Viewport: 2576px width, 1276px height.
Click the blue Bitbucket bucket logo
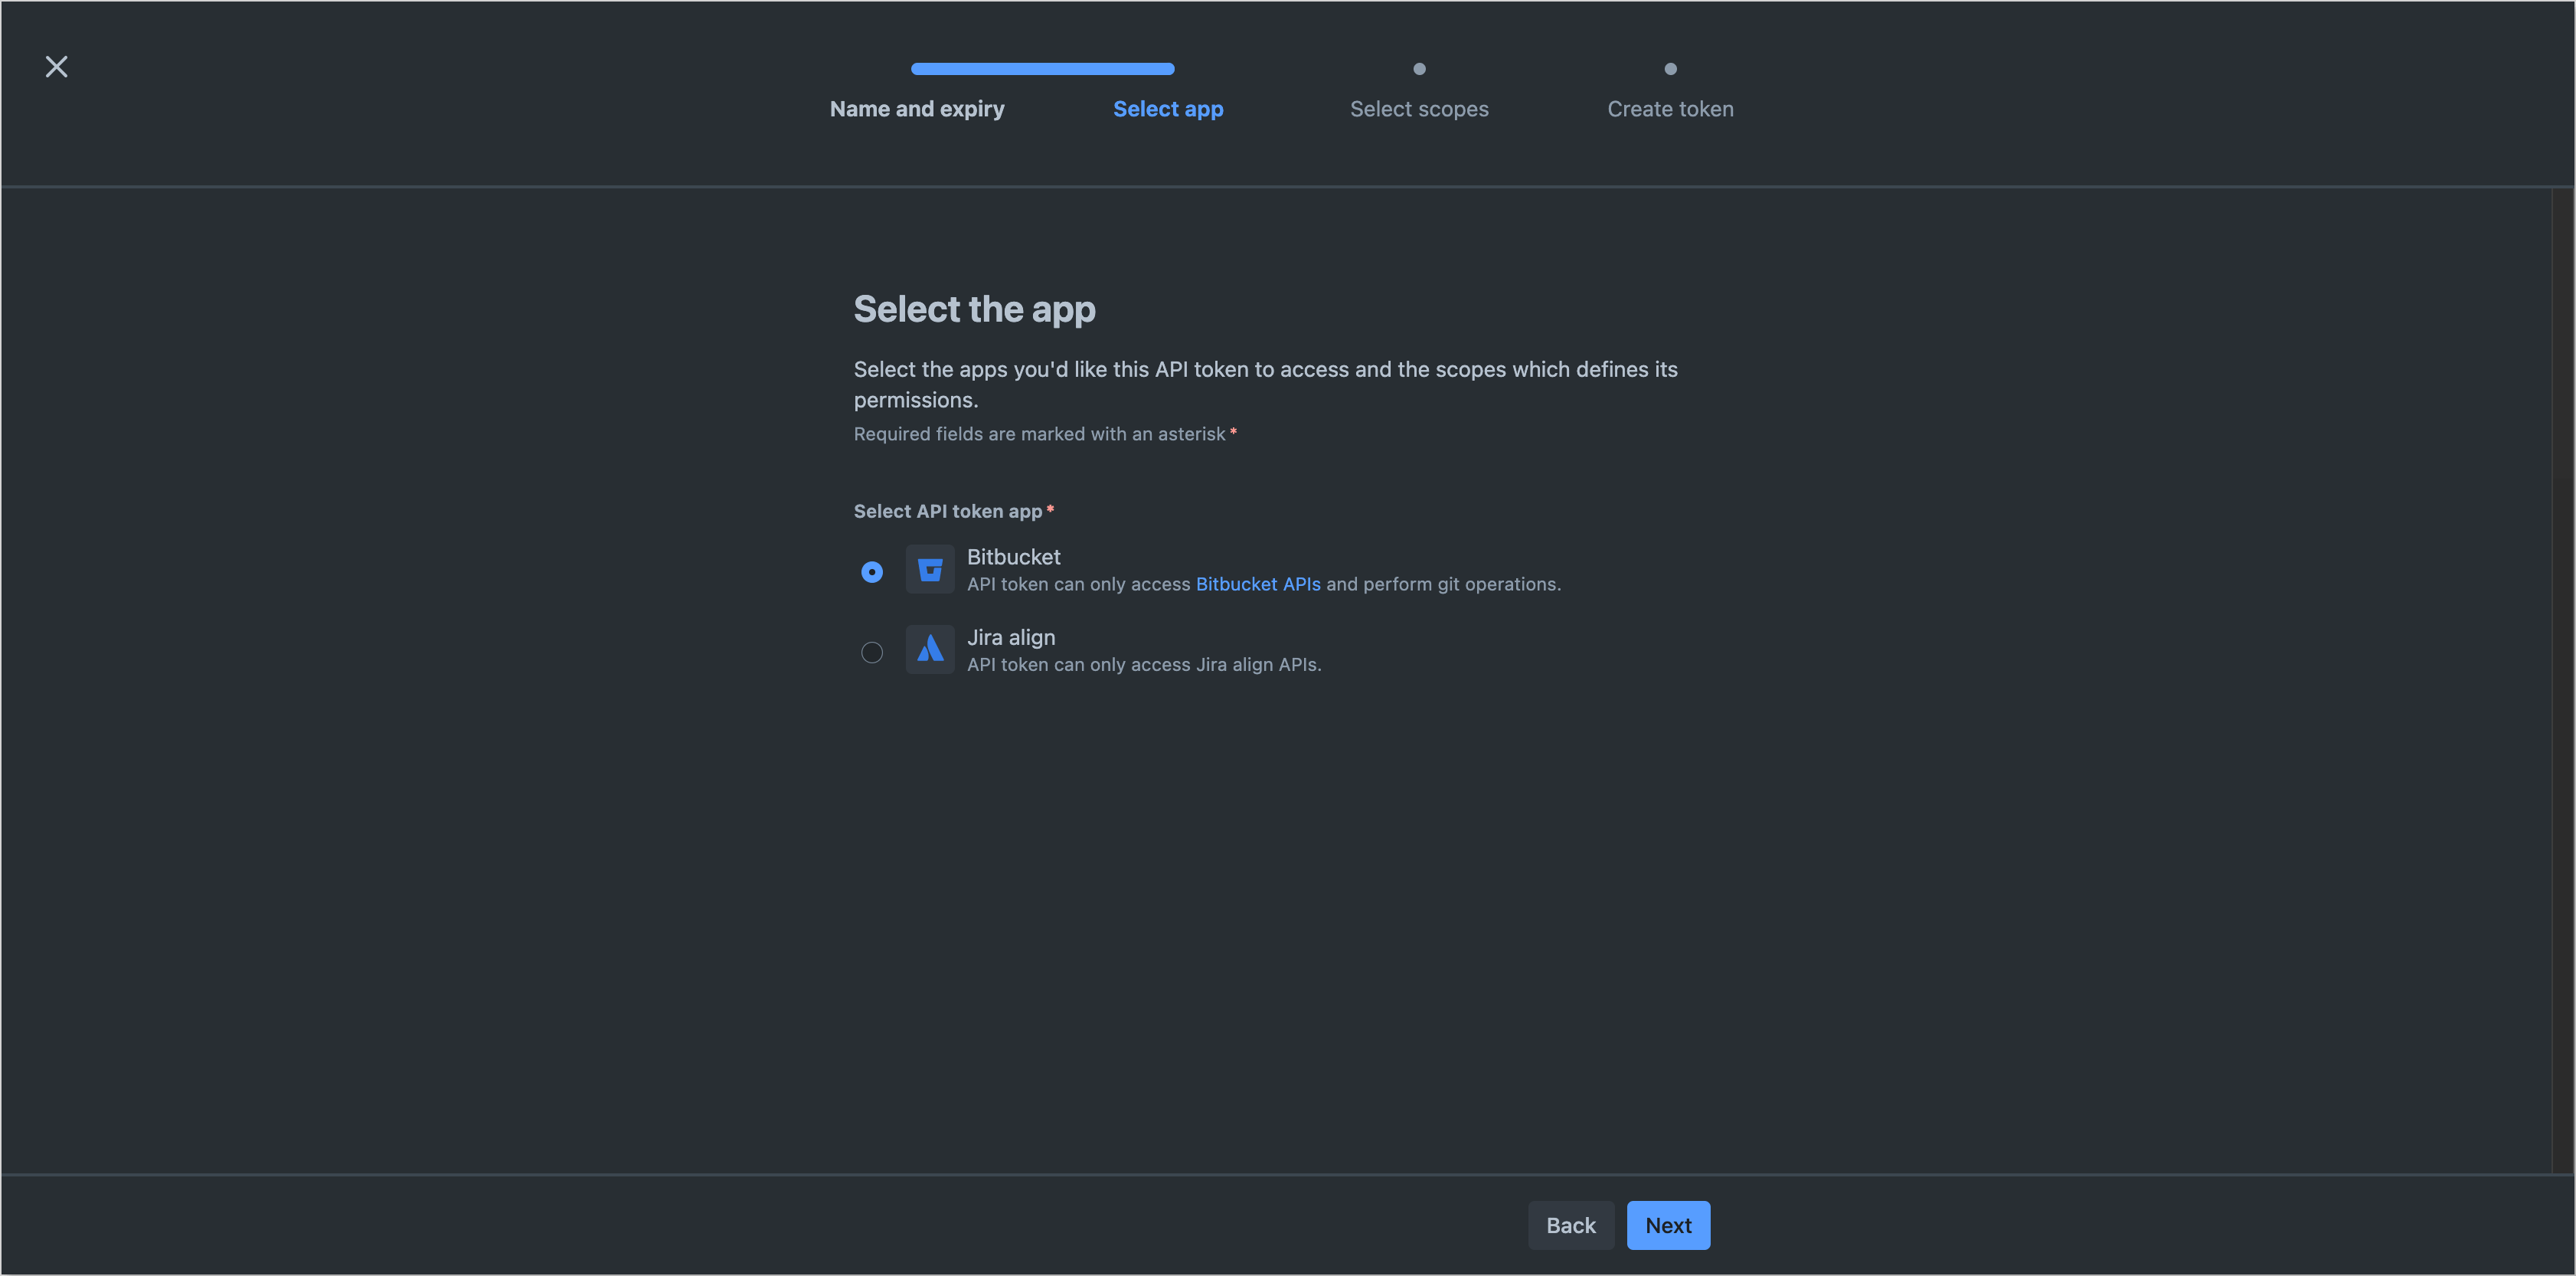(x=929, y=569)
